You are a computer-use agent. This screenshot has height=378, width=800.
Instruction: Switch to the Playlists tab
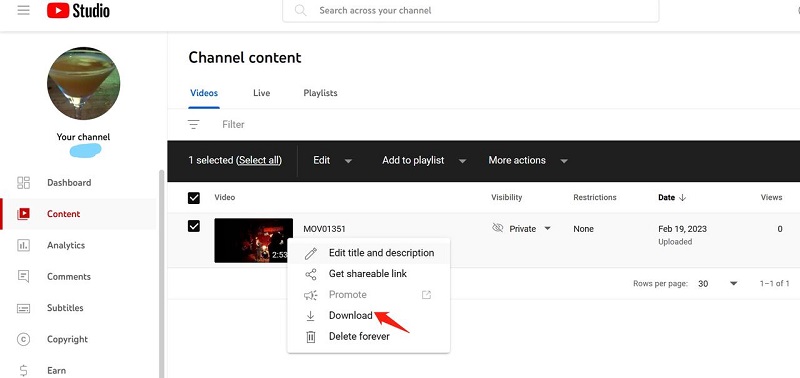320,93
